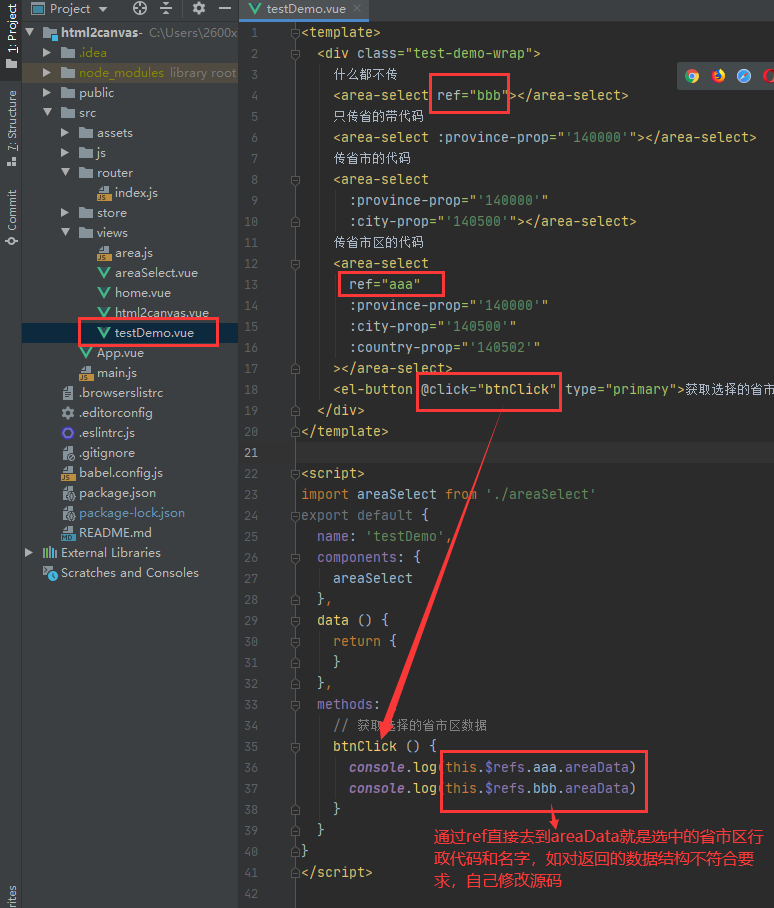The image size is (774, 908).
Task: Expand External Libraries node
Action: click(x=29, y=552)
